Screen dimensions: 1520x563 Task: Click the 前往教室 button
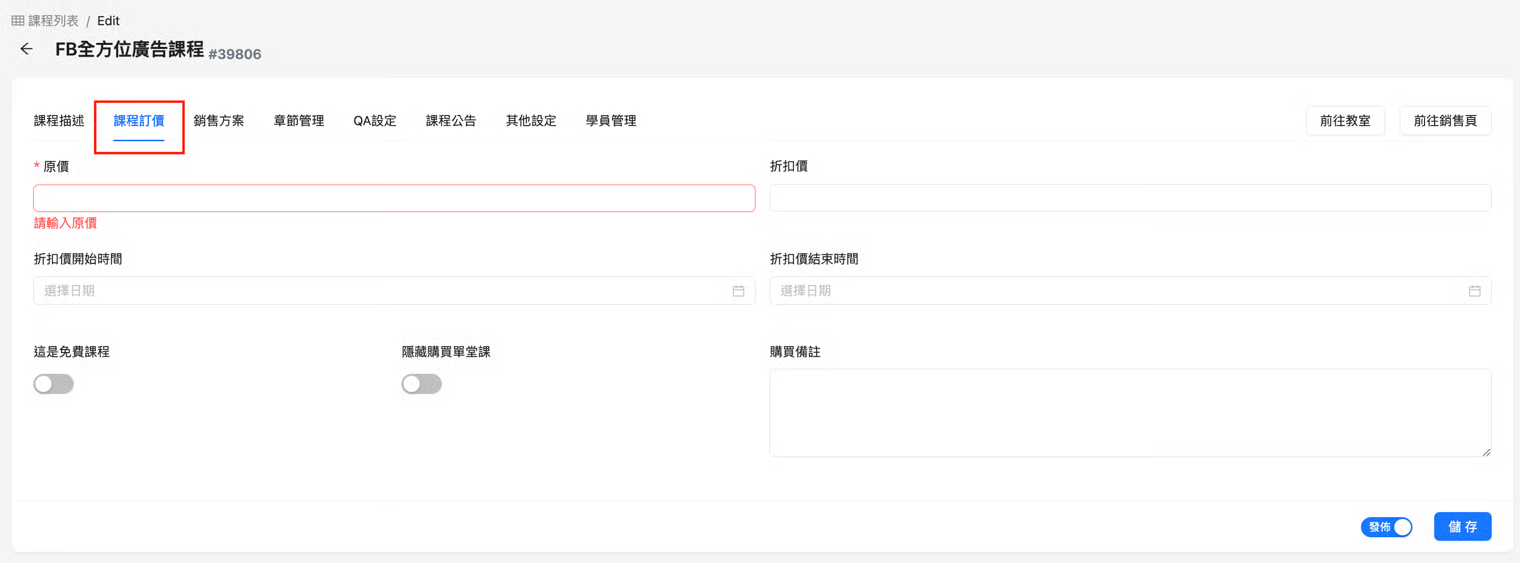(x=1345, y=121)
